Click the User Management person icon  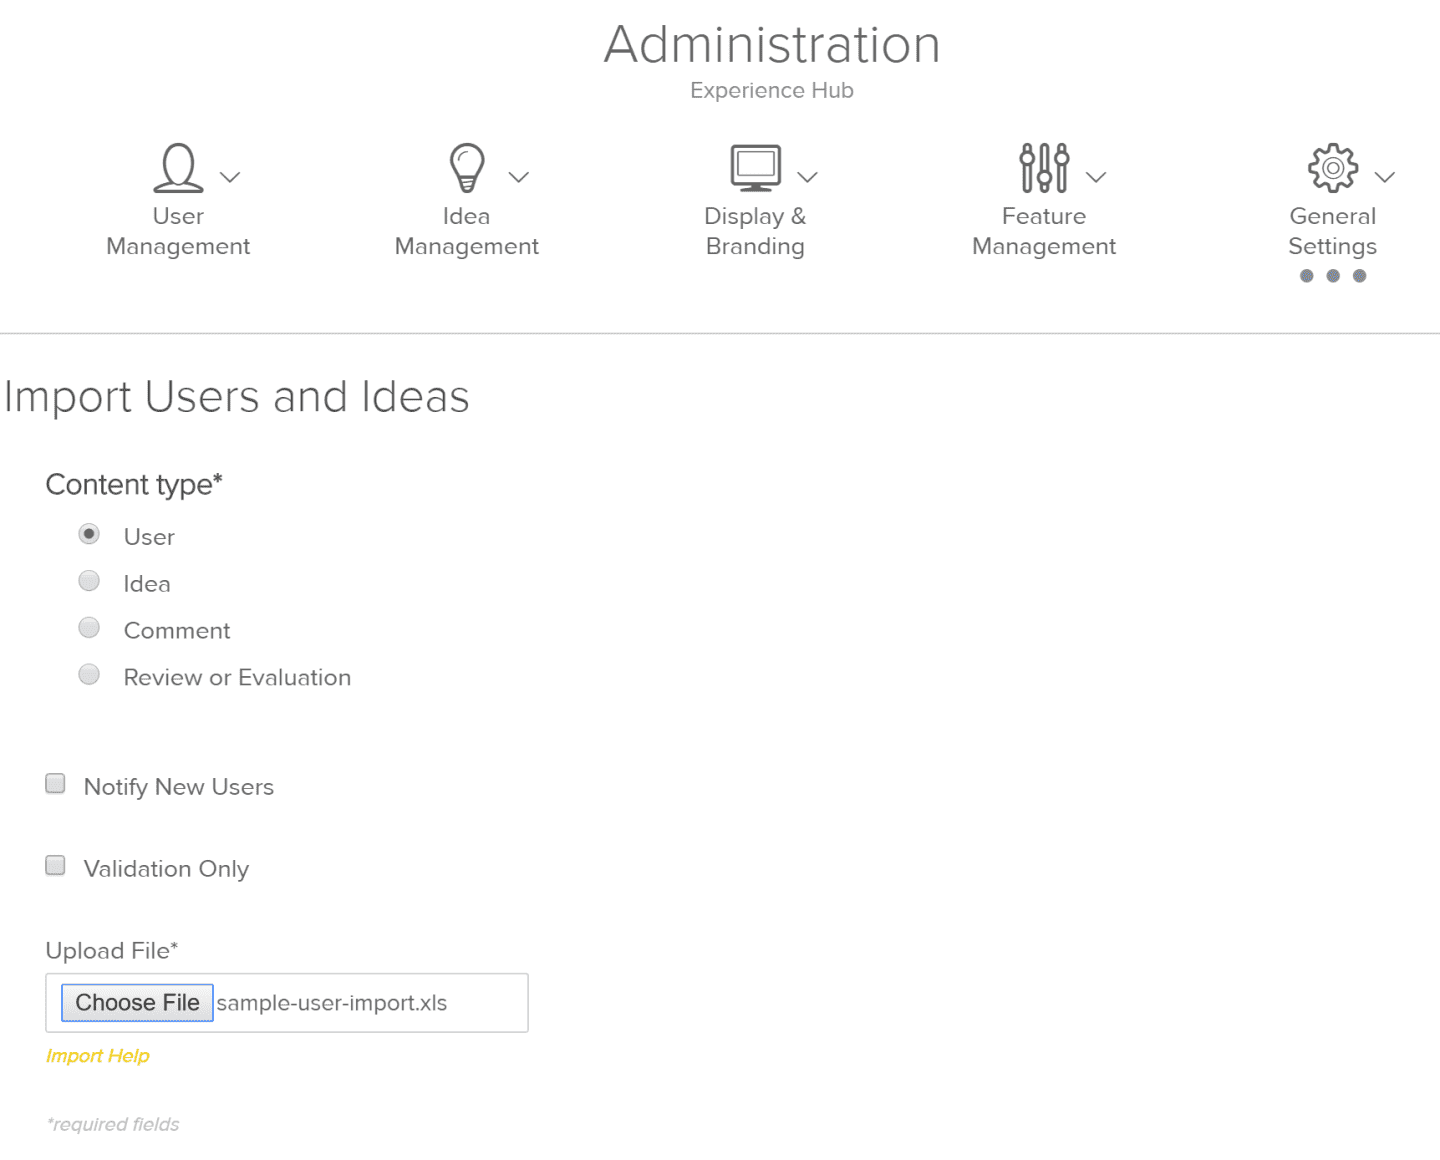[x=178, y=167]
